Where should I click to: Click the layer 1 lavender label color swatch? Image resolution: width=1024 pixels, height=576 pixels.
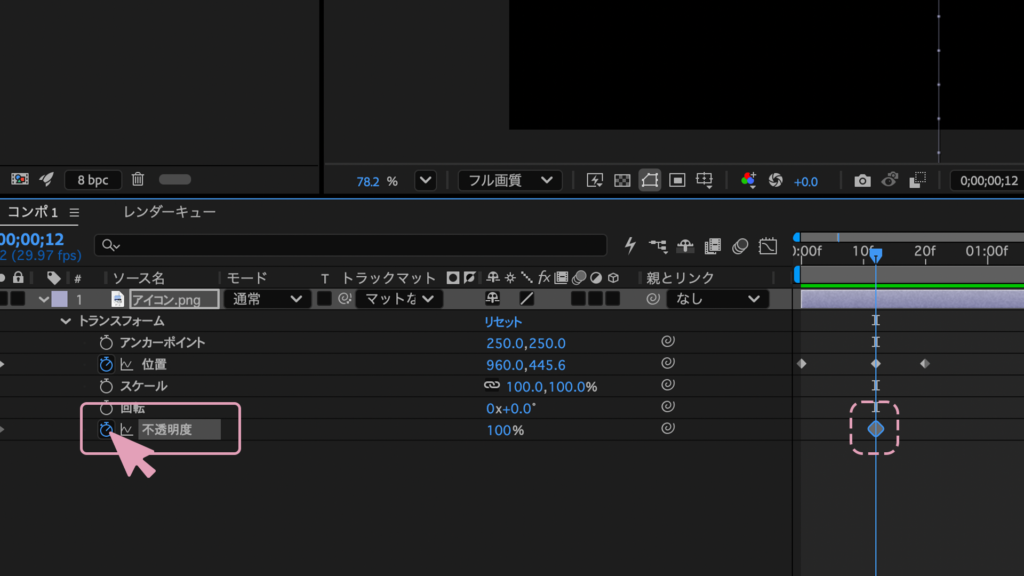pyautogui.click(x=59, y=299)
